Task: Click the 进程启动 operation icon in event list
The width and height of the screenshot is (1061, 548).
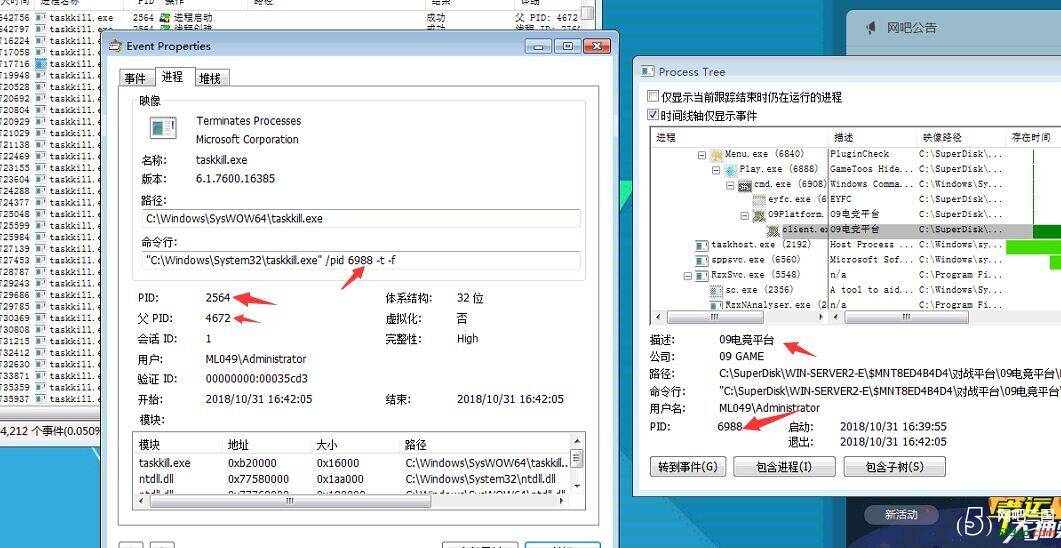Action: 164,18
